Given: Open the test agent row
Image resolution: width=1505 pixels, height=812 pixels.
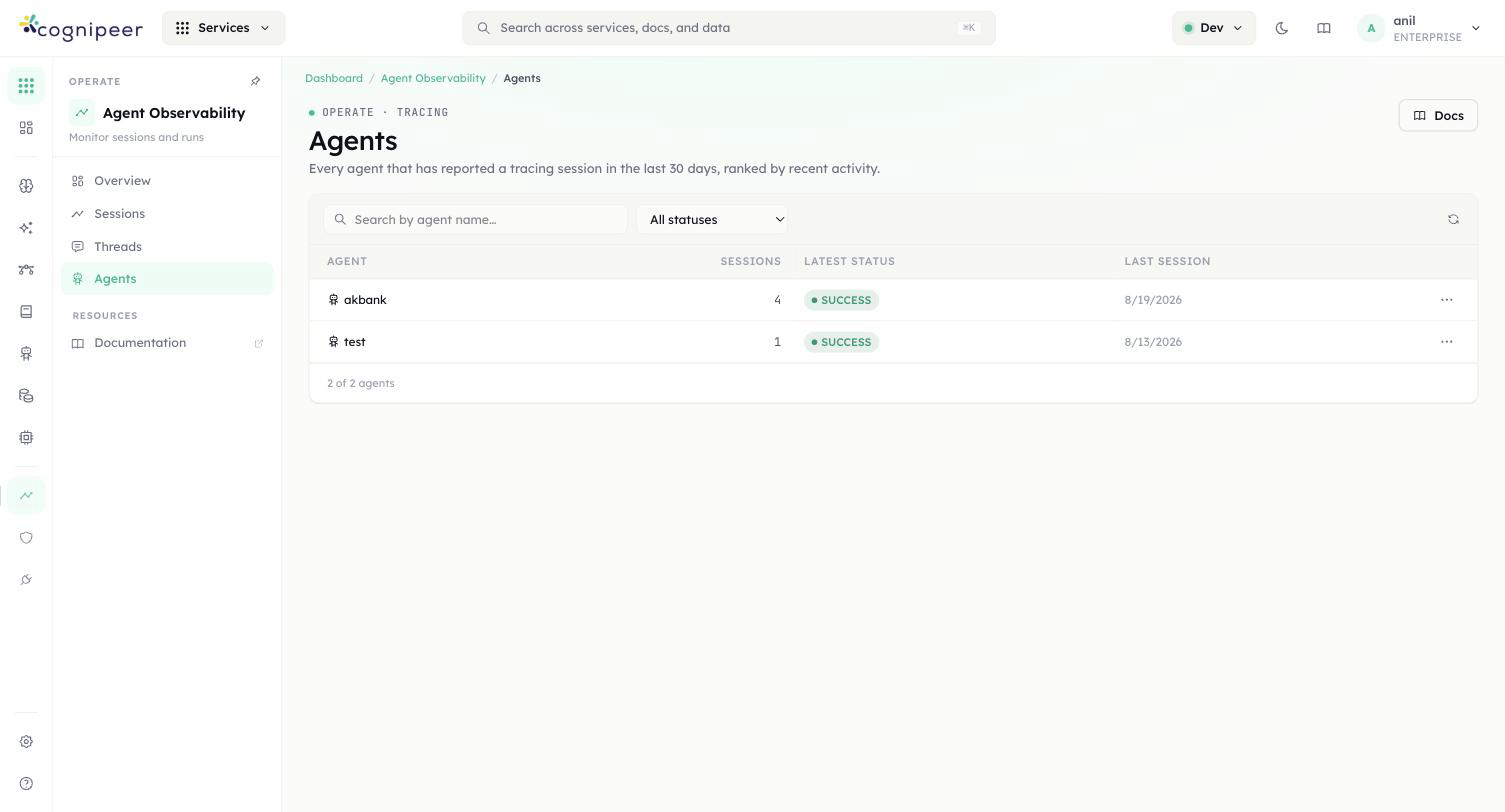Looking at the screenshot, I should (893, 342).
